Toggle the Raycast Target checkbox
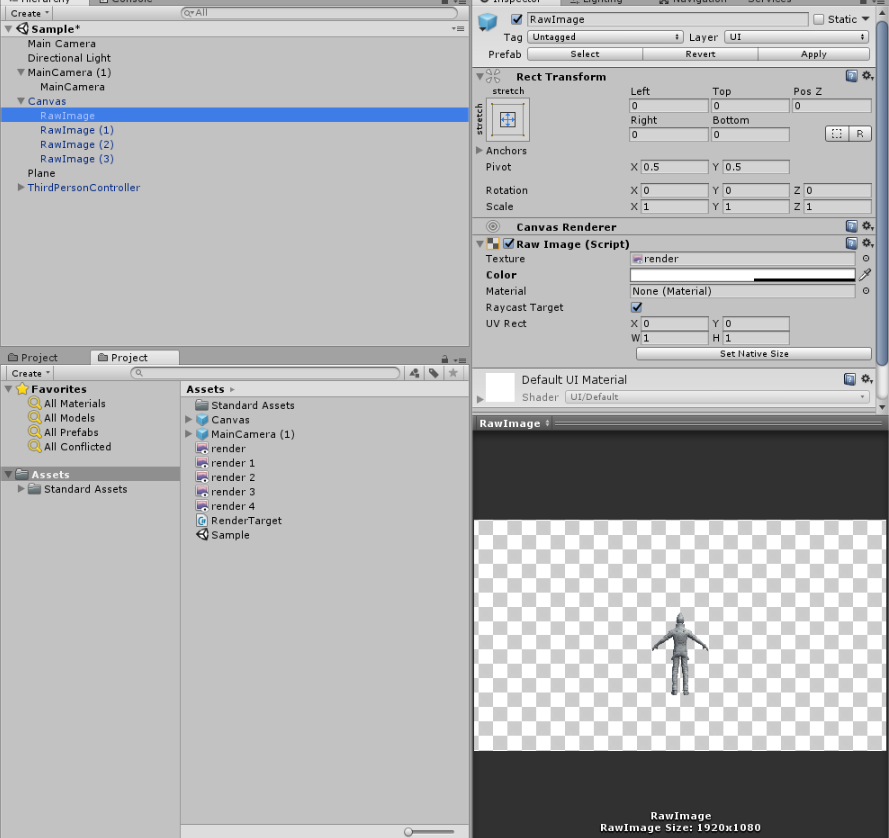 coord(636,307)
